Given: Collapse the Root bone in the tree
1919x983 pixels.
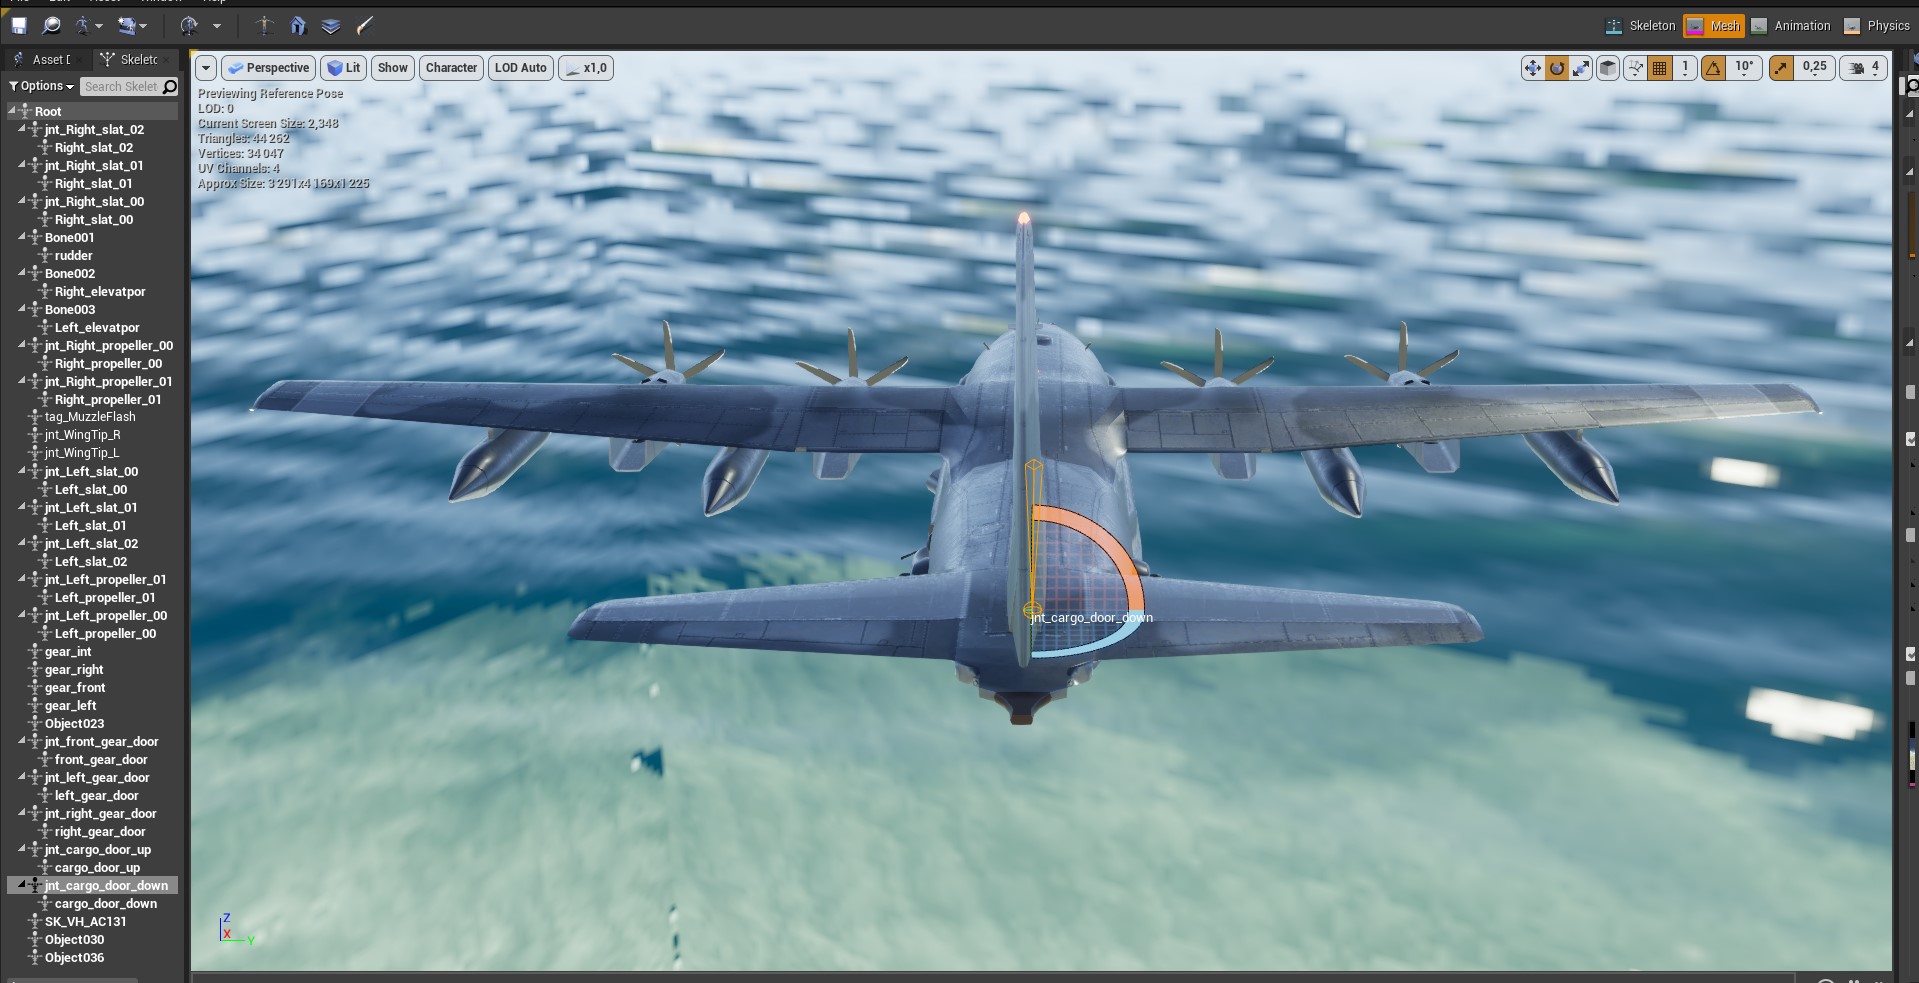Looking at the screenshot, I should click(x=12, y=110).
